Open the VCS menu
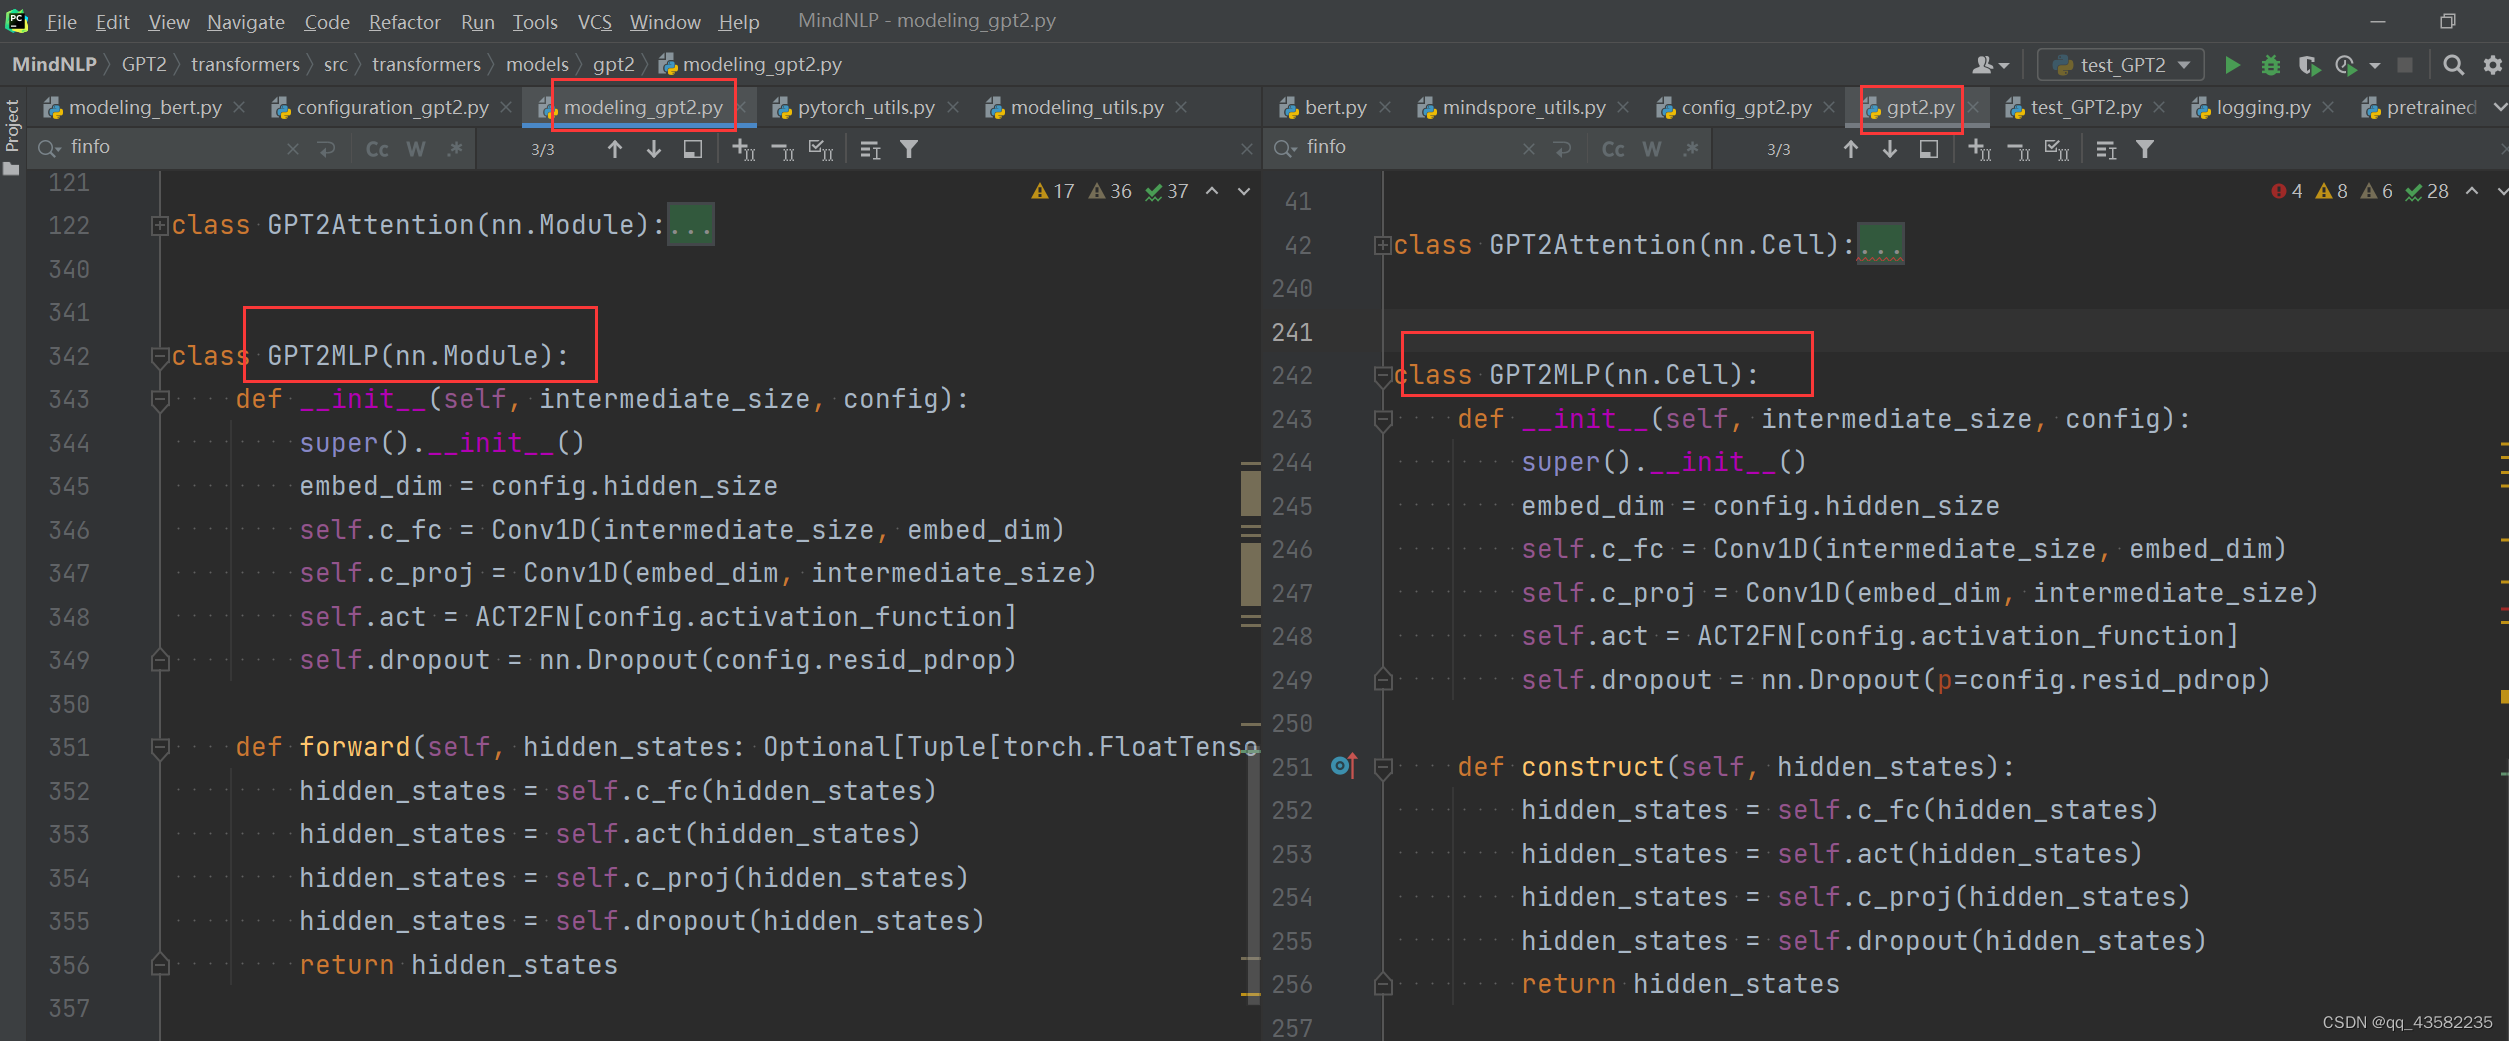2509x1041 pixels. click(594, 21)
